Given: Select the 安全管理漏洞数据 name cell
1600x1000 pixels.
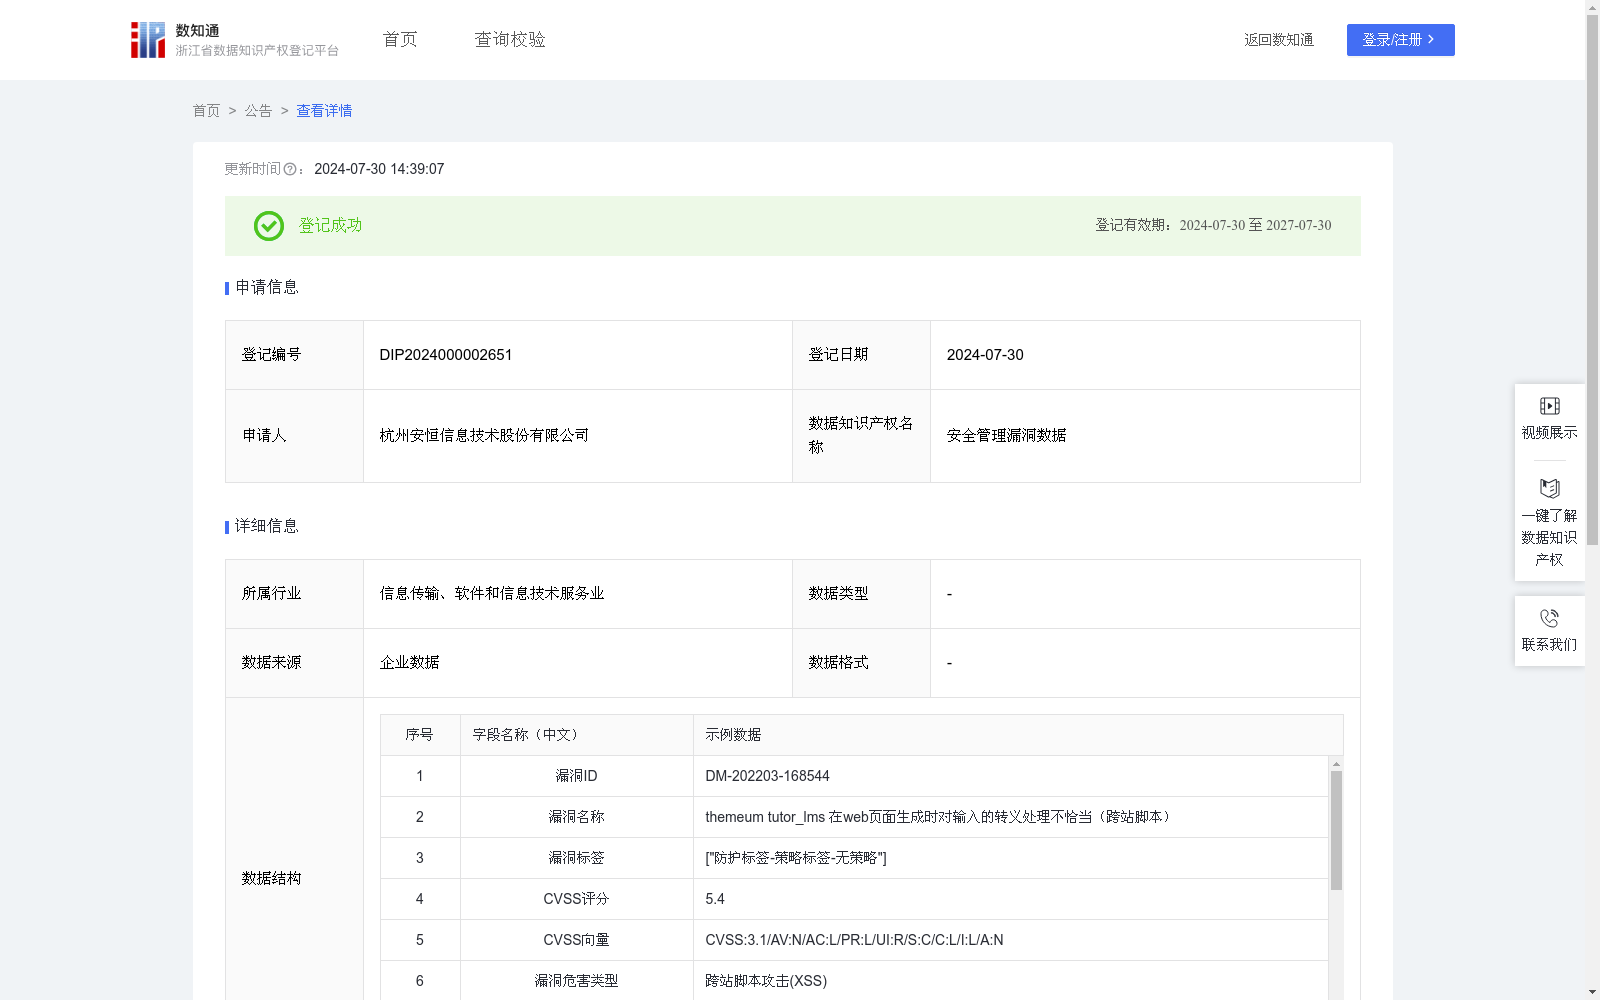Looking at the screenshot, I should pos(1145,436).
